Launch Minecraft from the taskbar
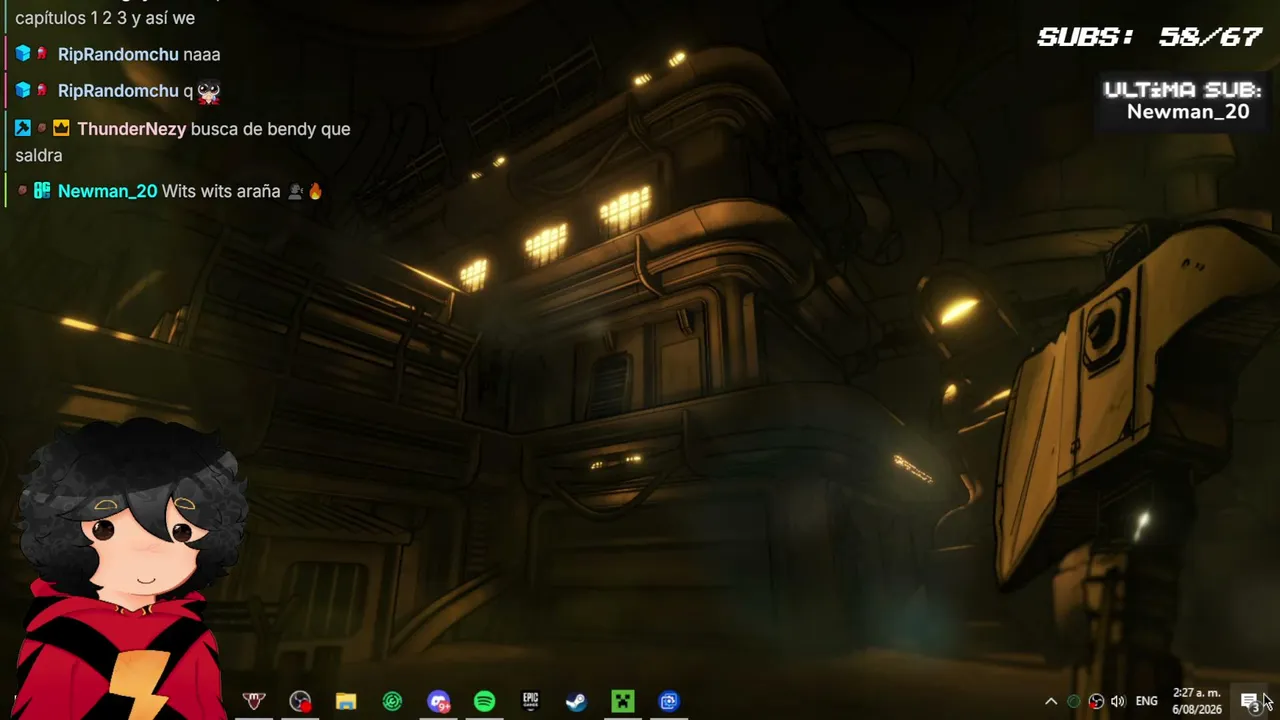The image size is (1280, 720). [x=623, y=702]
